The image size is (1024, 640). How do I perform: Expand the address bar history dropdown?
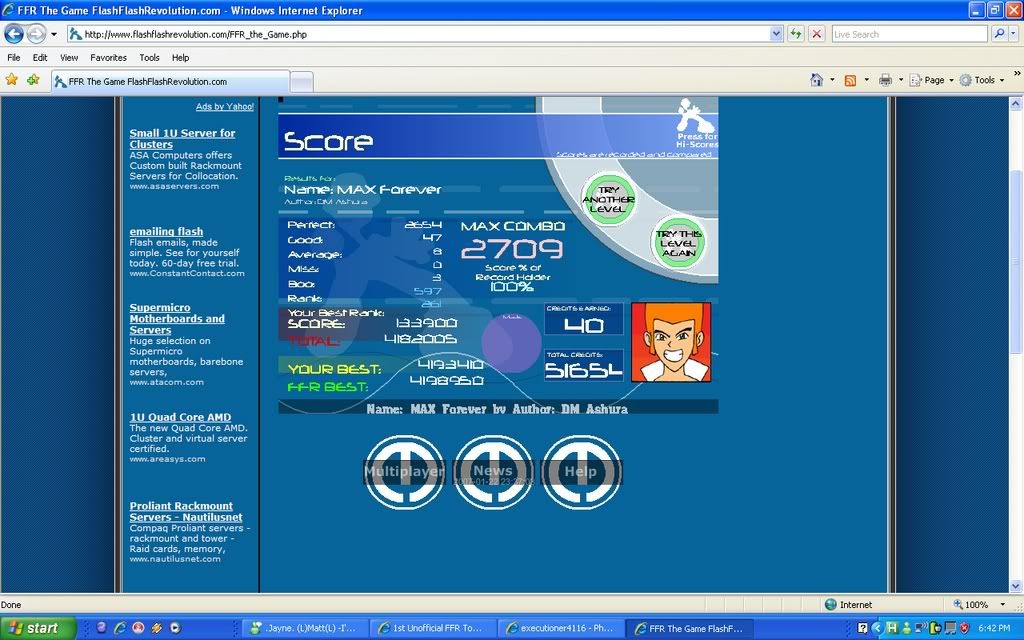pos(776,34)
